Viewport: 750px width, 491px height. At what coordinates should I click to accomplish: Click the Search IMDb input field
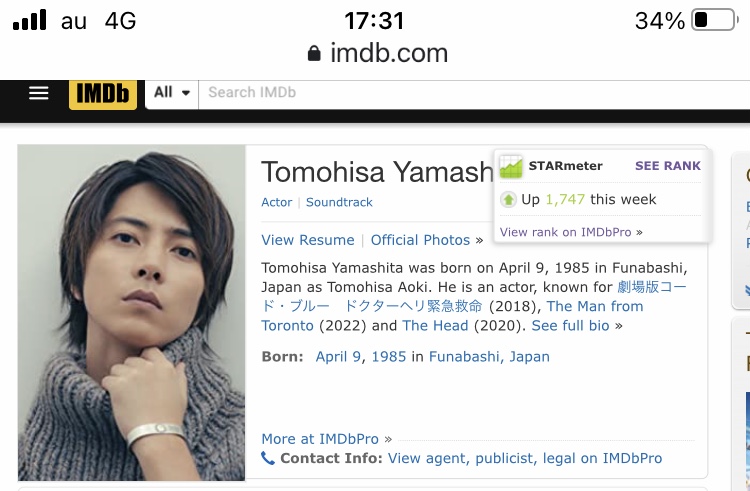tap(474, 92)
